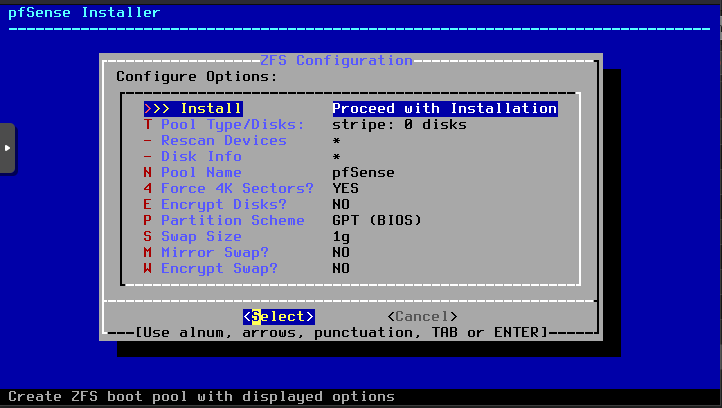Click the 'GPT (BIOS)' value

coord(377,220)
